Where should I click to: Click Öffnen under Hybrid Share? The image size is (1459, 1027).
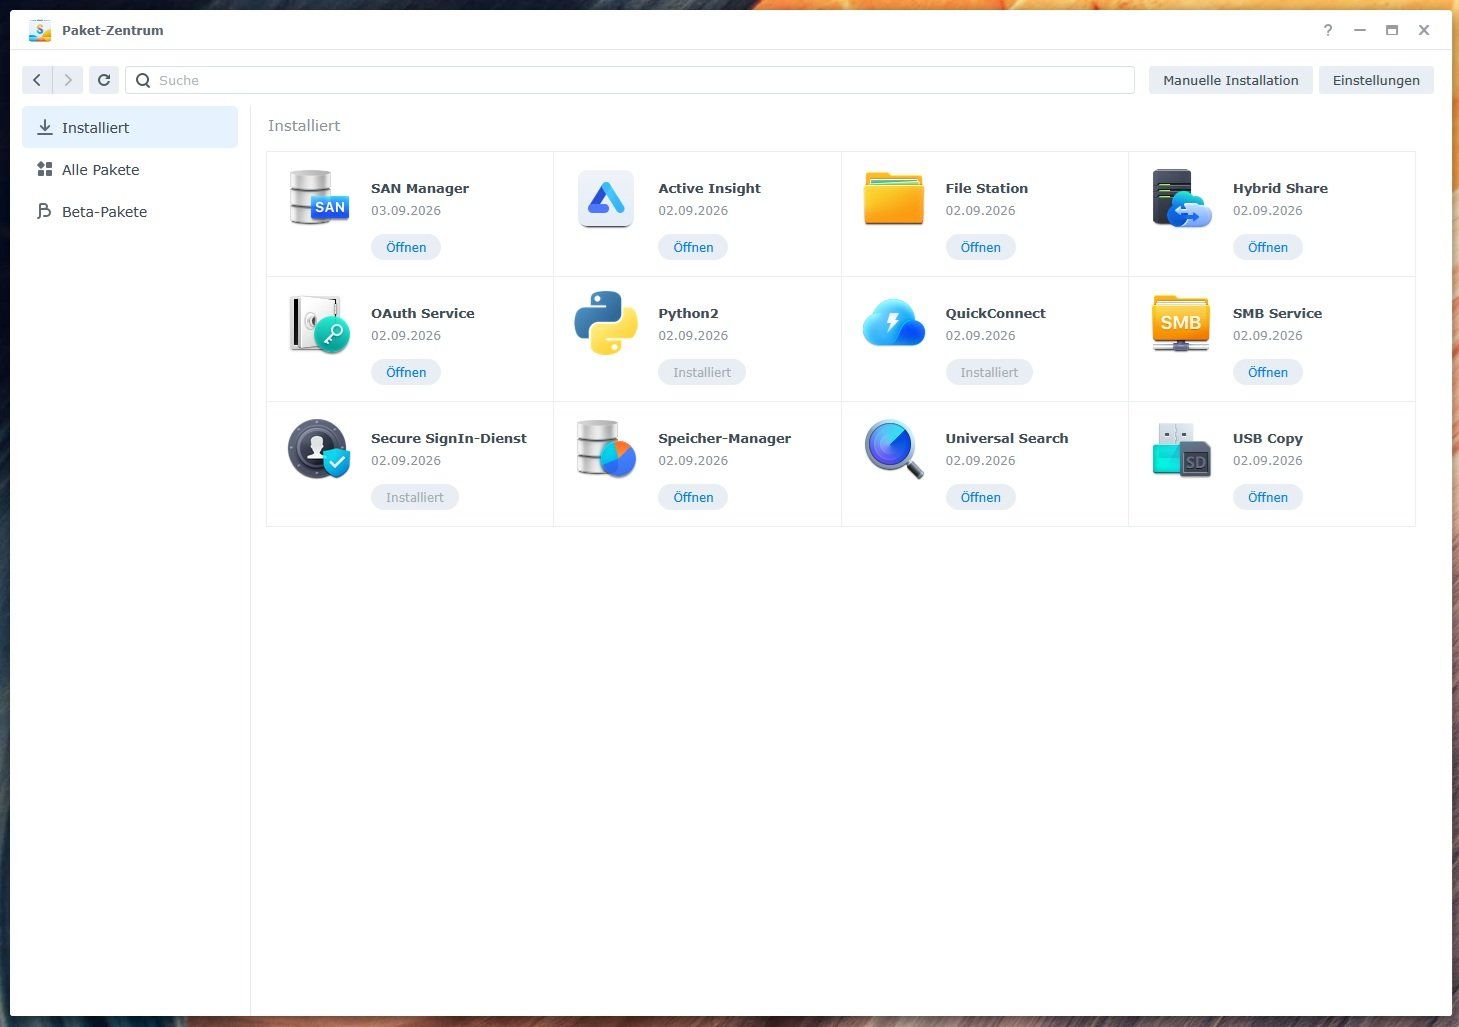pos(1267,247)
